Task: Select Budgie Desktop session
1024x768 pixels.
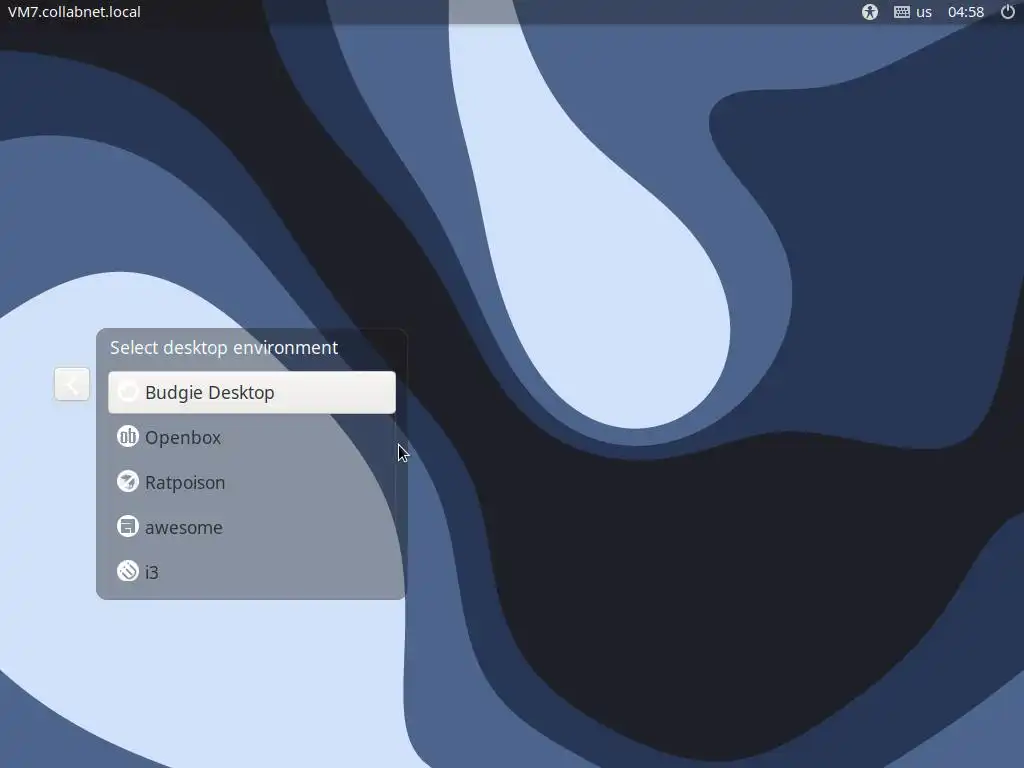Action: [251, 392]
